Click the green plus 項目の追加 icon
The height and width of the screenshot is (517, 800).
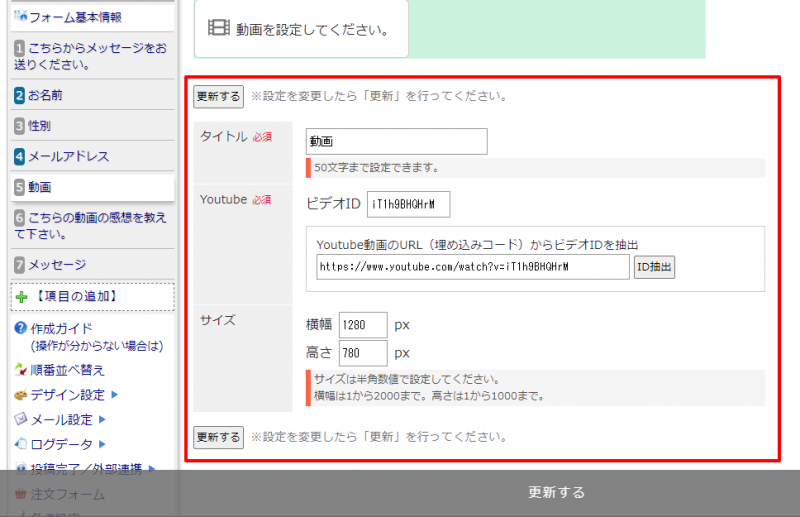tap(22, 297)
